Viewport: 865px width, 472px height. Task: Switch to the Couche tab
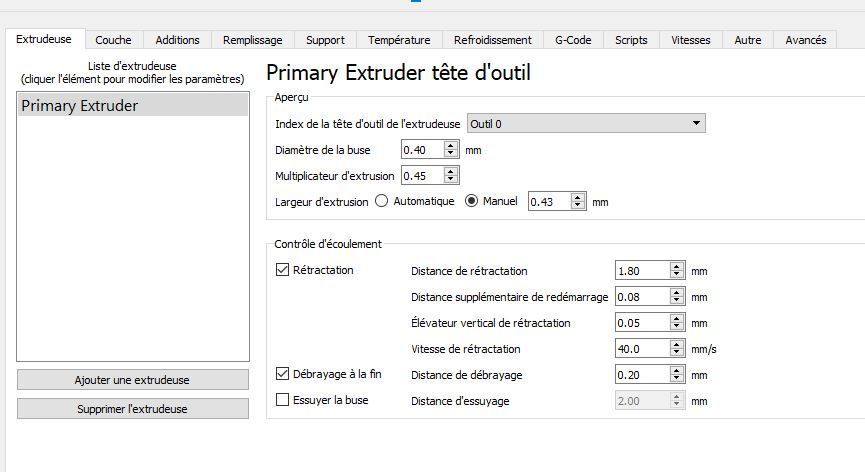114,40
